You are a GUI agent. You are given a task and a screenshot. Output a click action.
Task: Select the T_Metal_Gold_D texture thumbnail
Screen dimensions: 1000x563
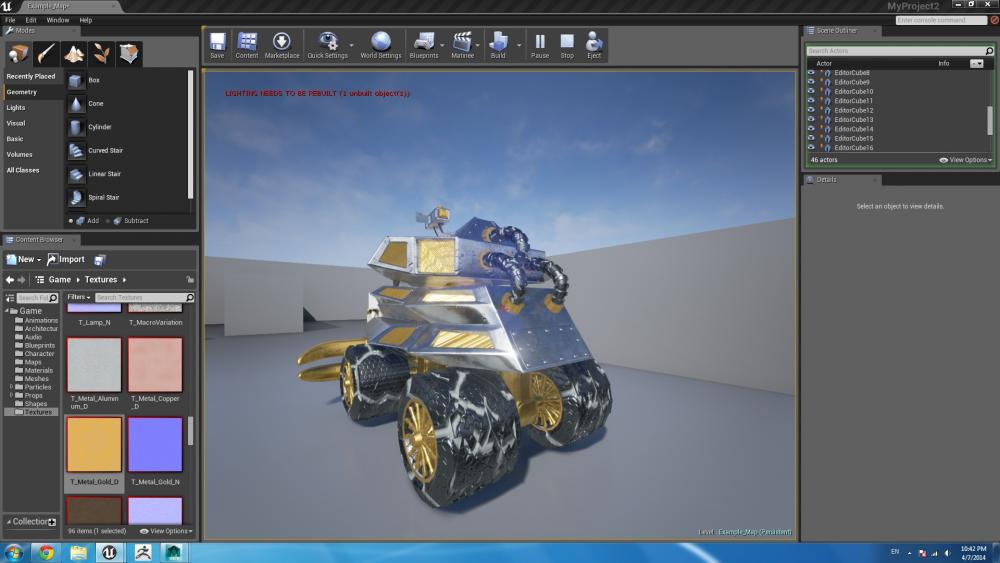[x=94, y=445]
